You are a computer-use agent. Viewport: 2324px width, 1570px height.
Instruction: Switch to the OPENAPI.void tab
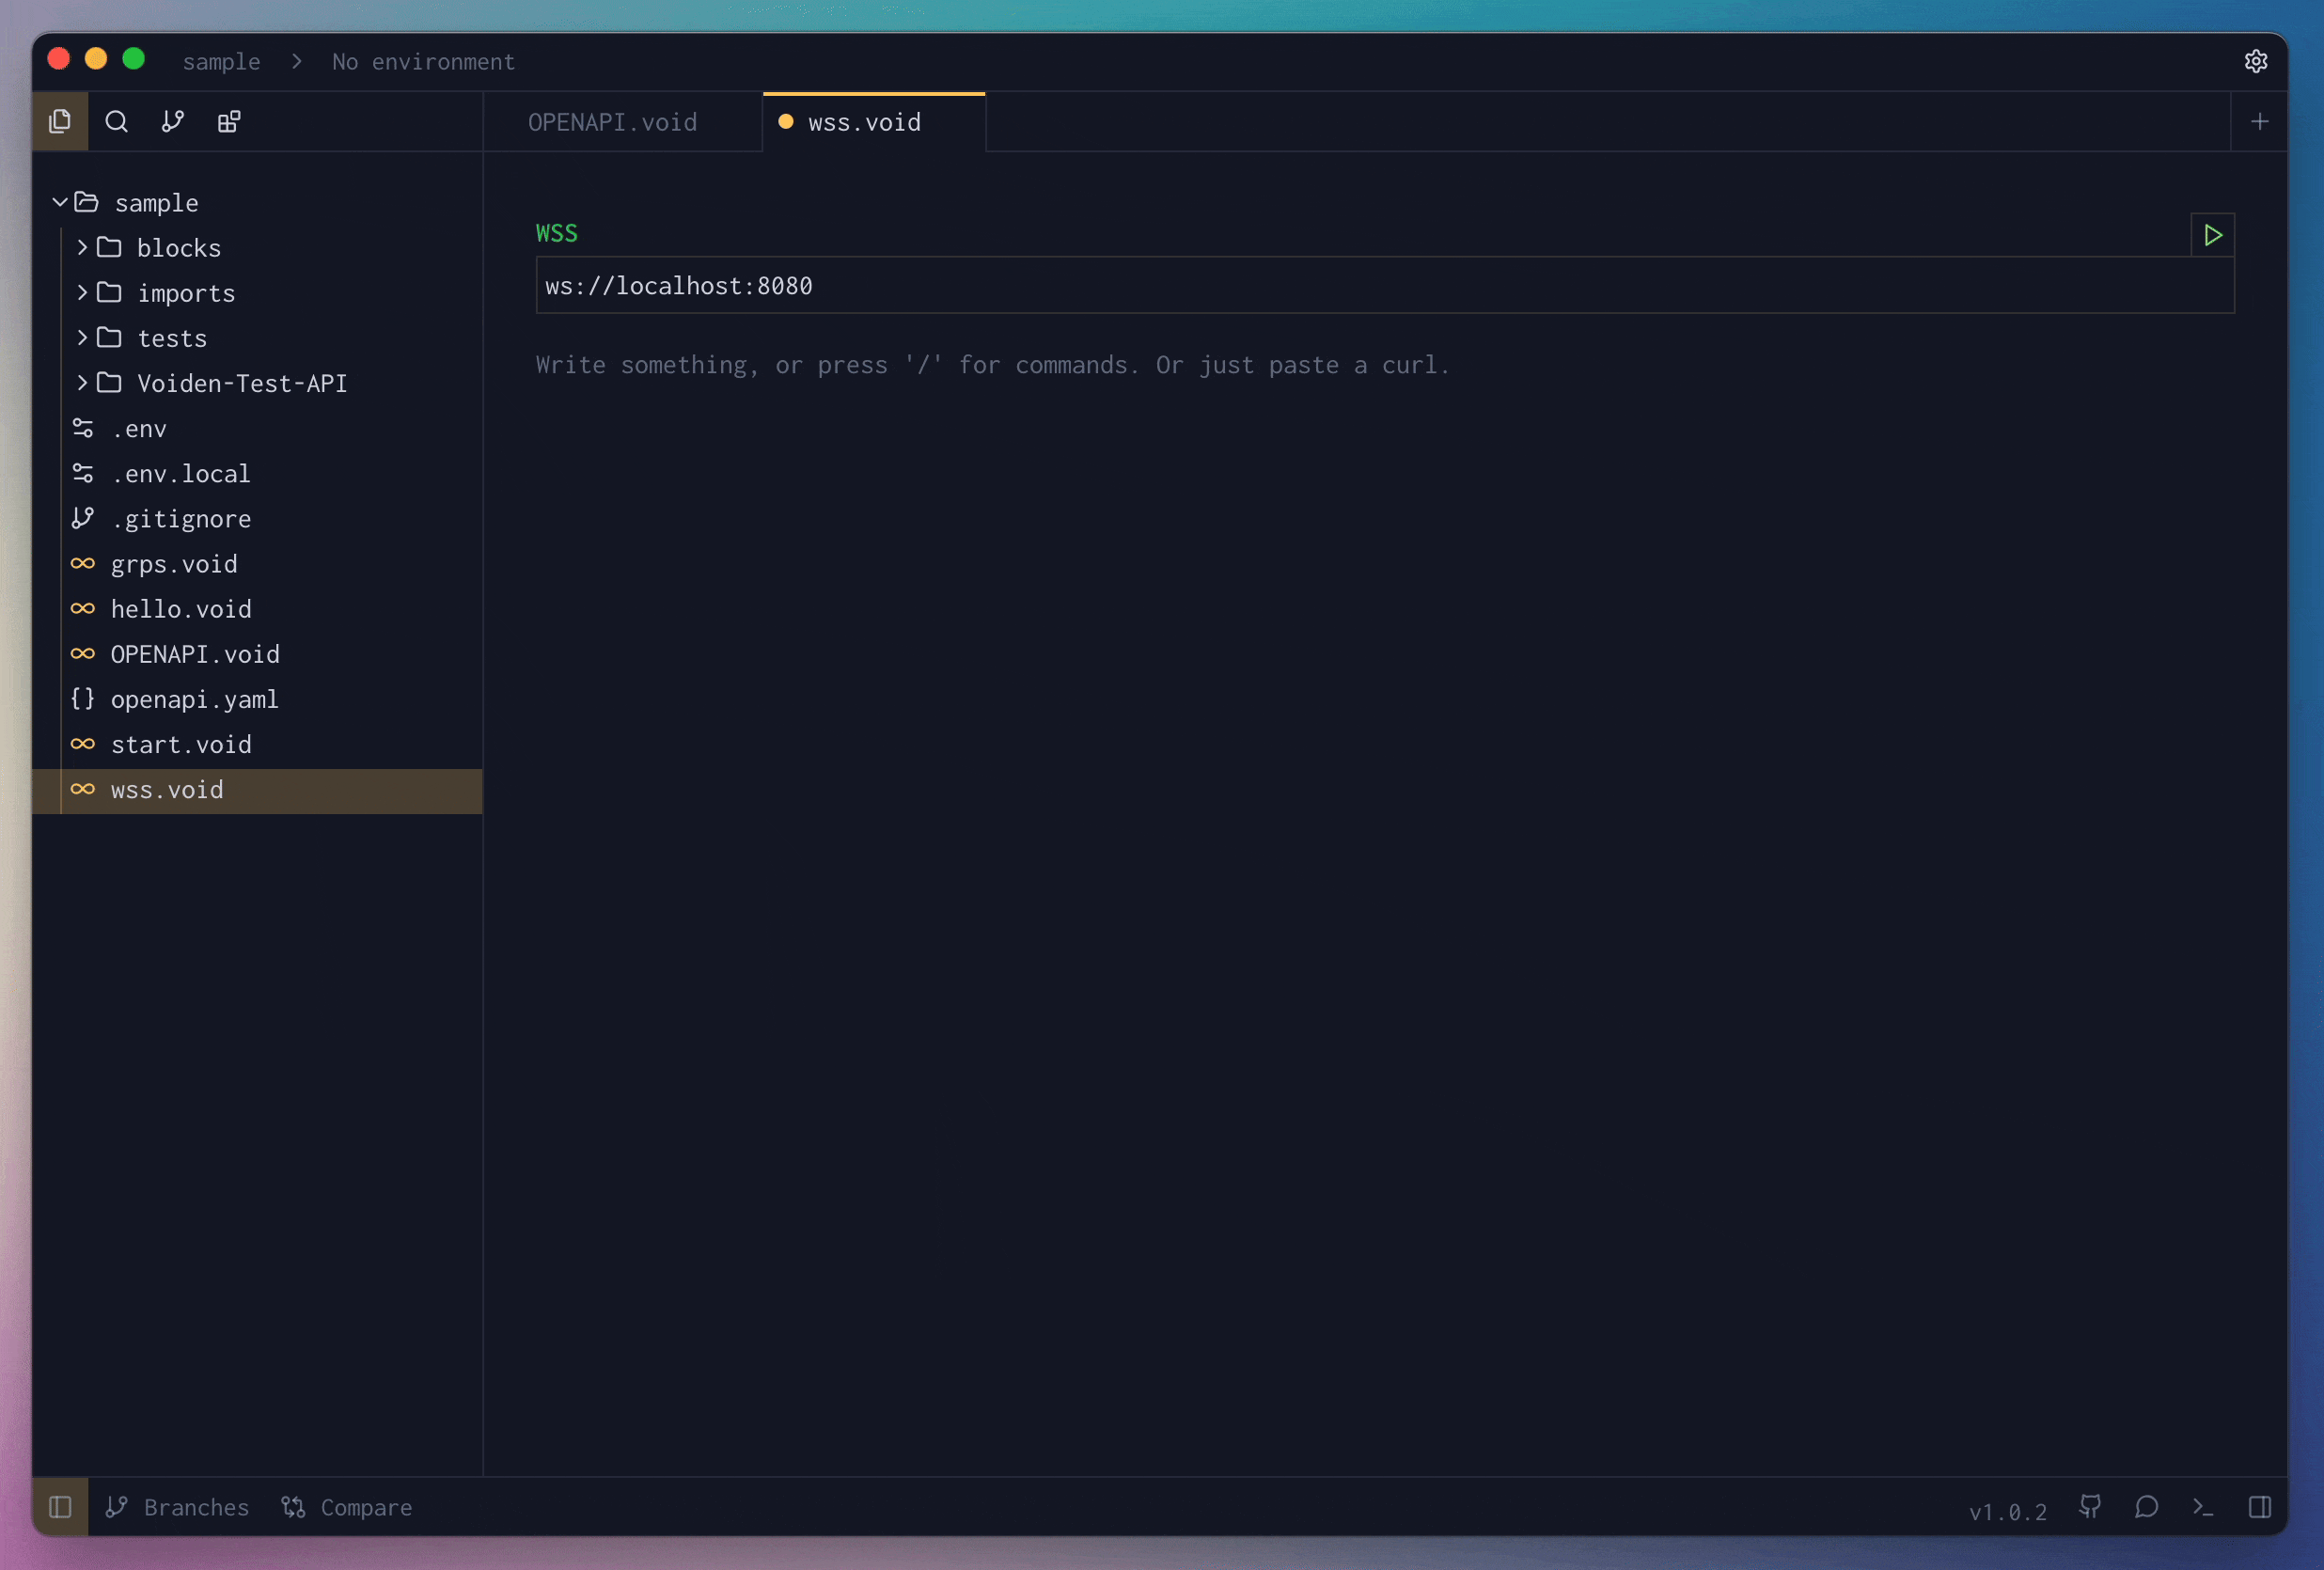click(612, 122)
